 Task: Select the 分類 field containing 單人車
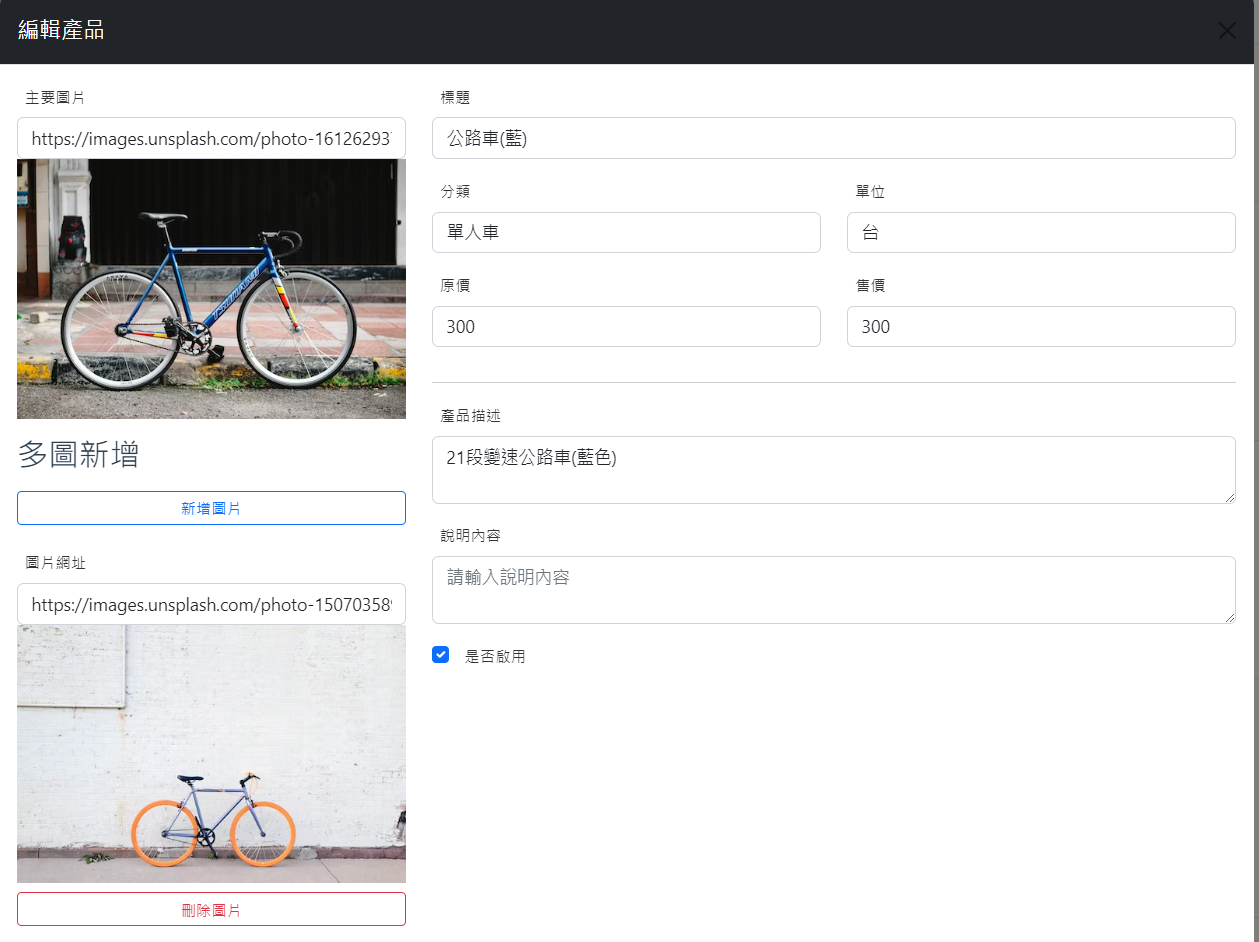point(626,232)
